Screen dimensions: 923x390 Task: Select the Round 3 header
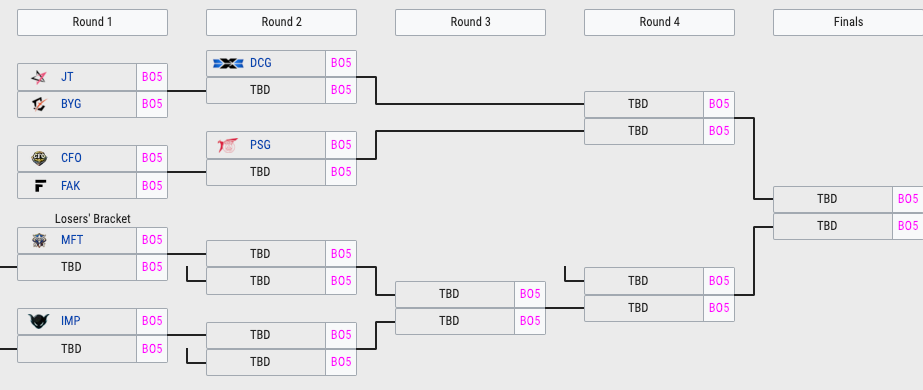click(x=470, y=22)
